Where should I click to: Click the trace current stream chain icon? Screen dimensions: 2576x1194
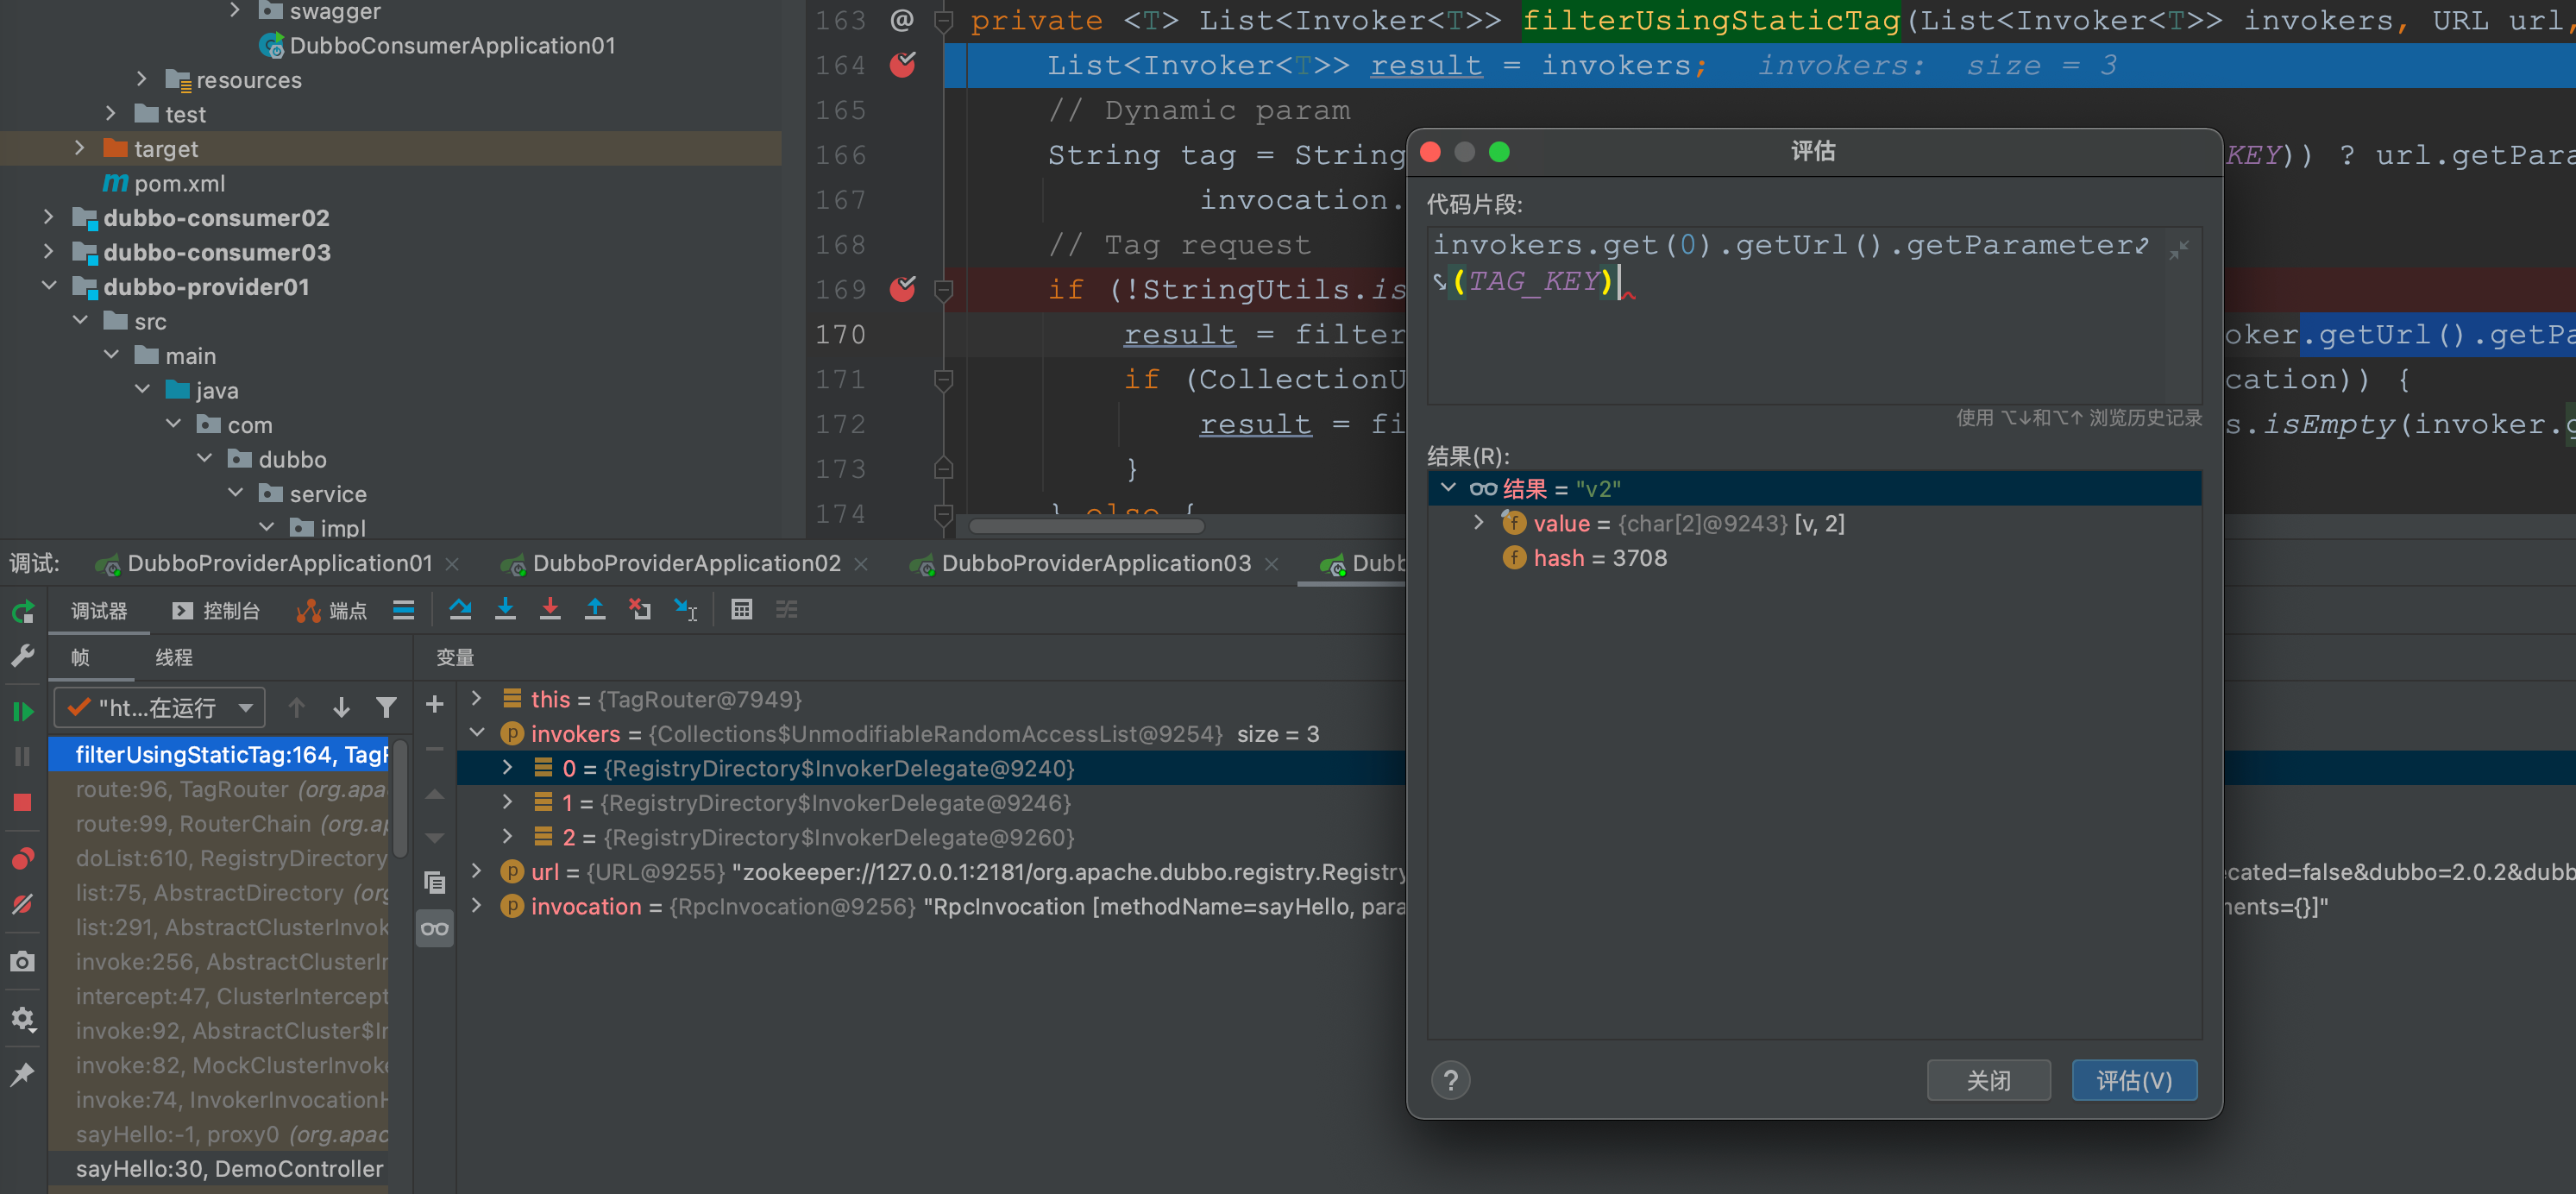(x=787, y=609)
